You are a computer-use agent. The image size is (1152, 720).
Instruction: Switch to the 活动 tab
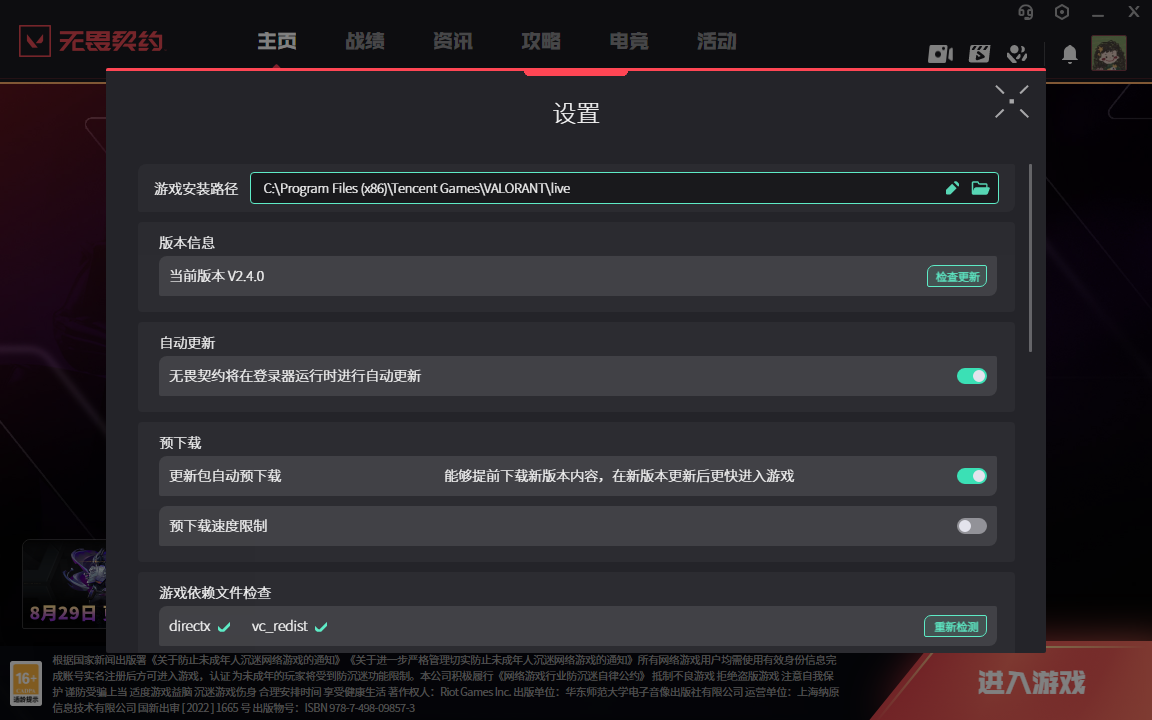717,41
